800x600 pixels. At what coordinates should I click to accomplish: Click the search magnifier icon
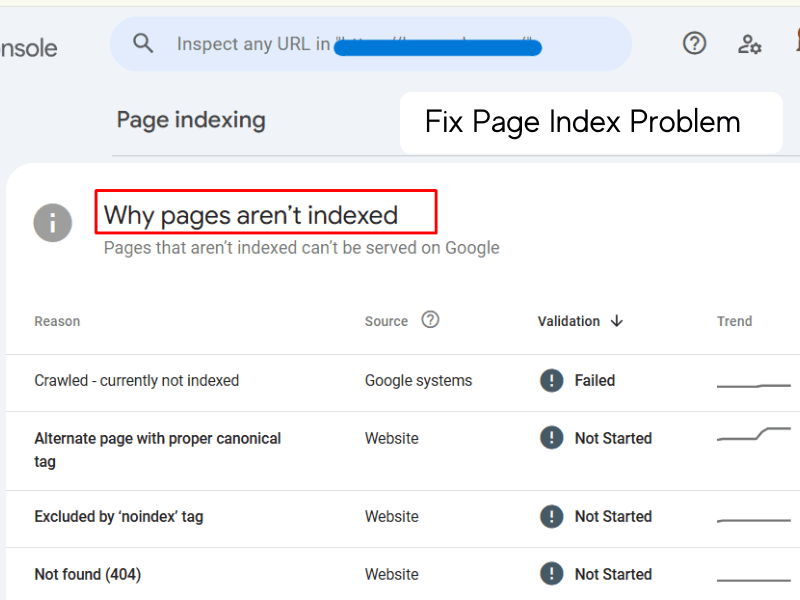[x=143, y=43]
